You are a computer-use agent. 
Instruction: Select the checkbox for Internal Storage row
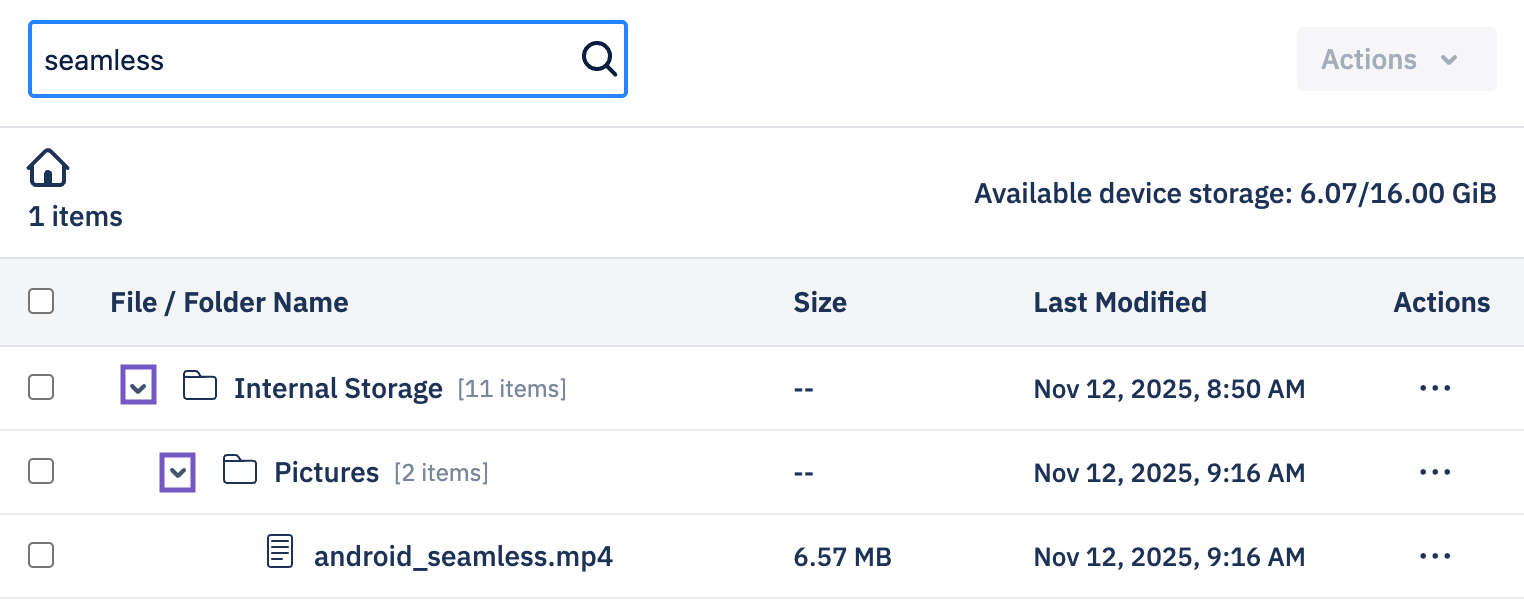41,388
